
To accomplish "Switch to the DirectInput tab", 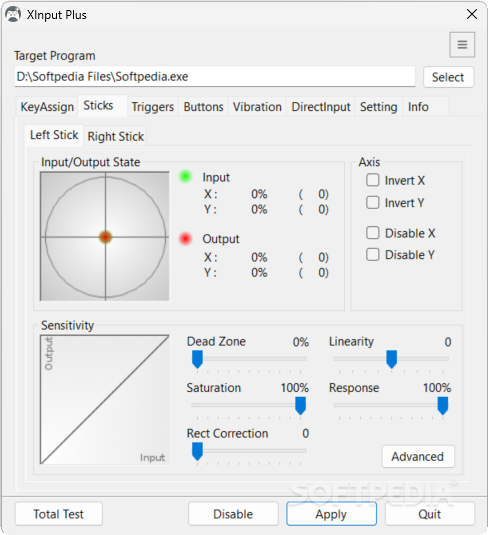I will (x=321, y=107).
